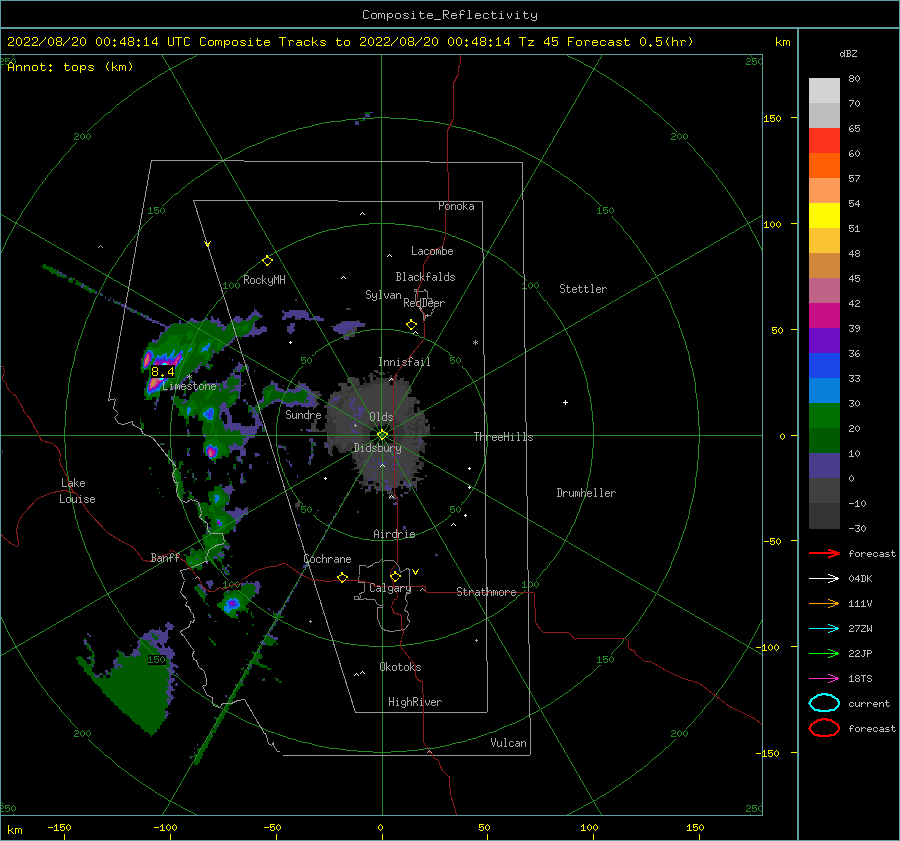900x841 pixels.
Task: Click the Calgary city label
Action: pyautogui.click(x=390, y=588)
